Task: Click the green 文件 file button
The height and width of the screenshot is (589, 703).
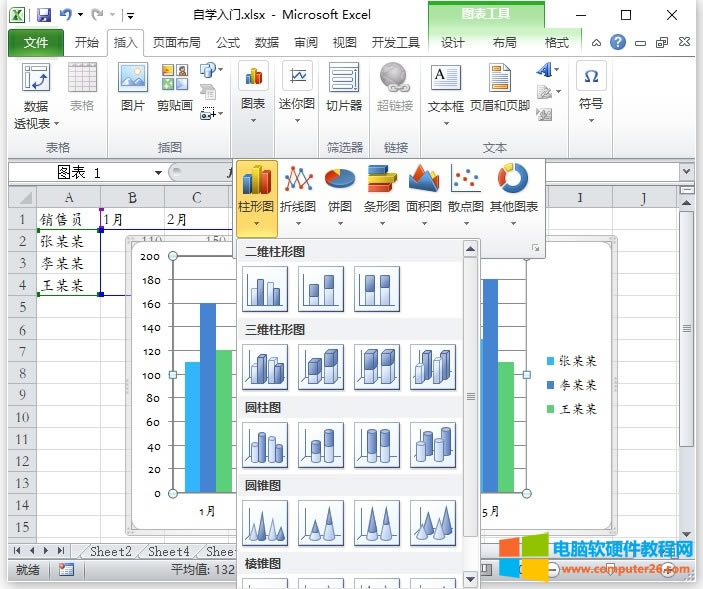Action: (36, 43)
